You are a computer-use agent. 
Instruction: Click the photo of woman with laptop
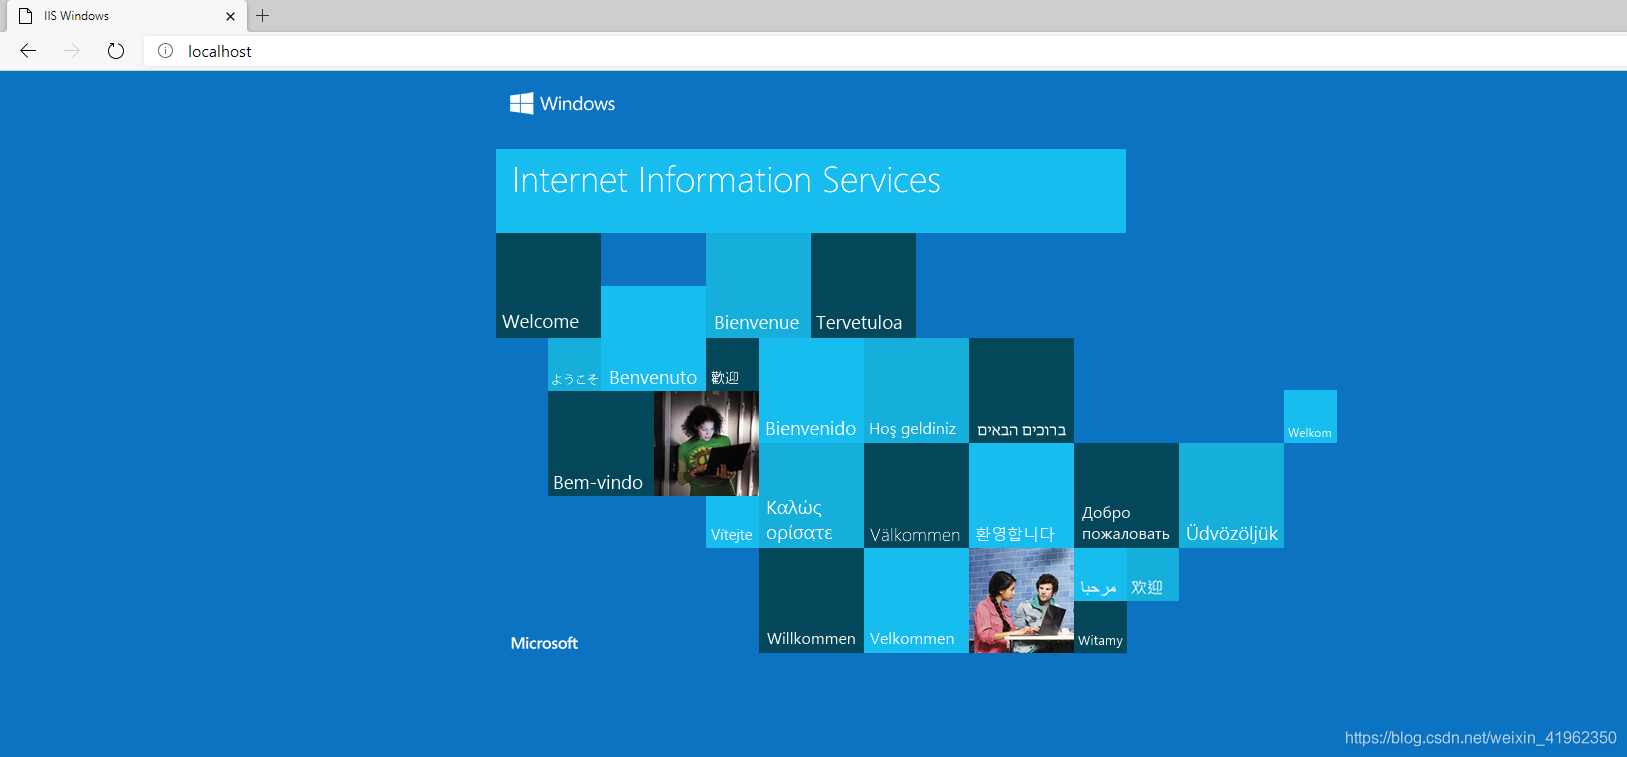pos(706,443)
